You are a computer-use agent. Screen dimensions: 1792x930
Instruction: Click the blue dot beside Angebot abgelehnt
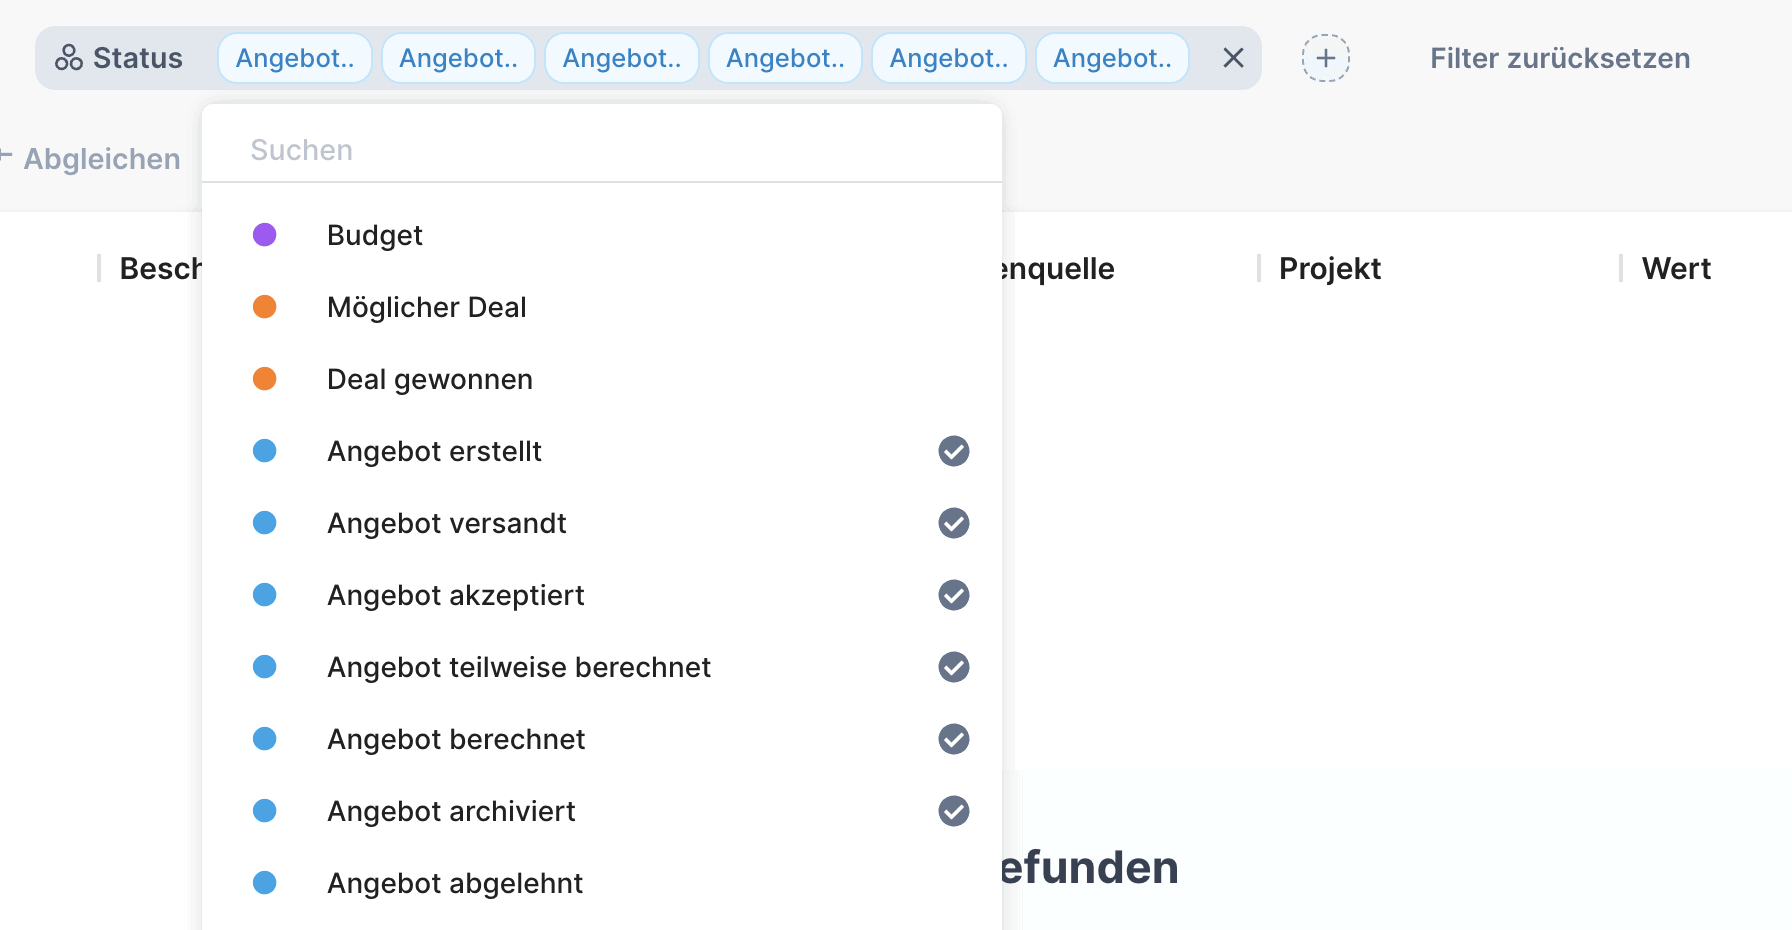(265, 883)
